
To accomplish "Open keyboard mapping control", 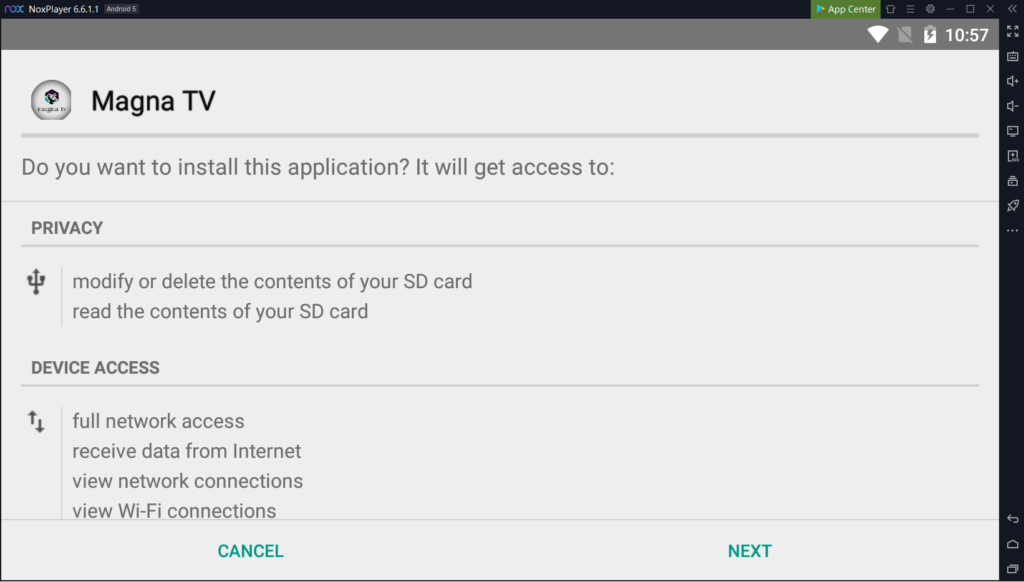I will click(1012, 56).
